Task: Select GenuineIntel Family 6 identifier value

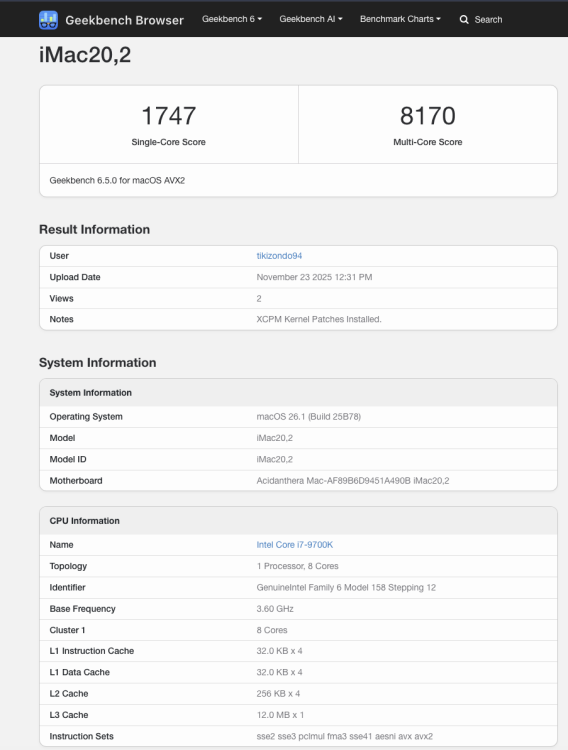Action: coord(346,587)
